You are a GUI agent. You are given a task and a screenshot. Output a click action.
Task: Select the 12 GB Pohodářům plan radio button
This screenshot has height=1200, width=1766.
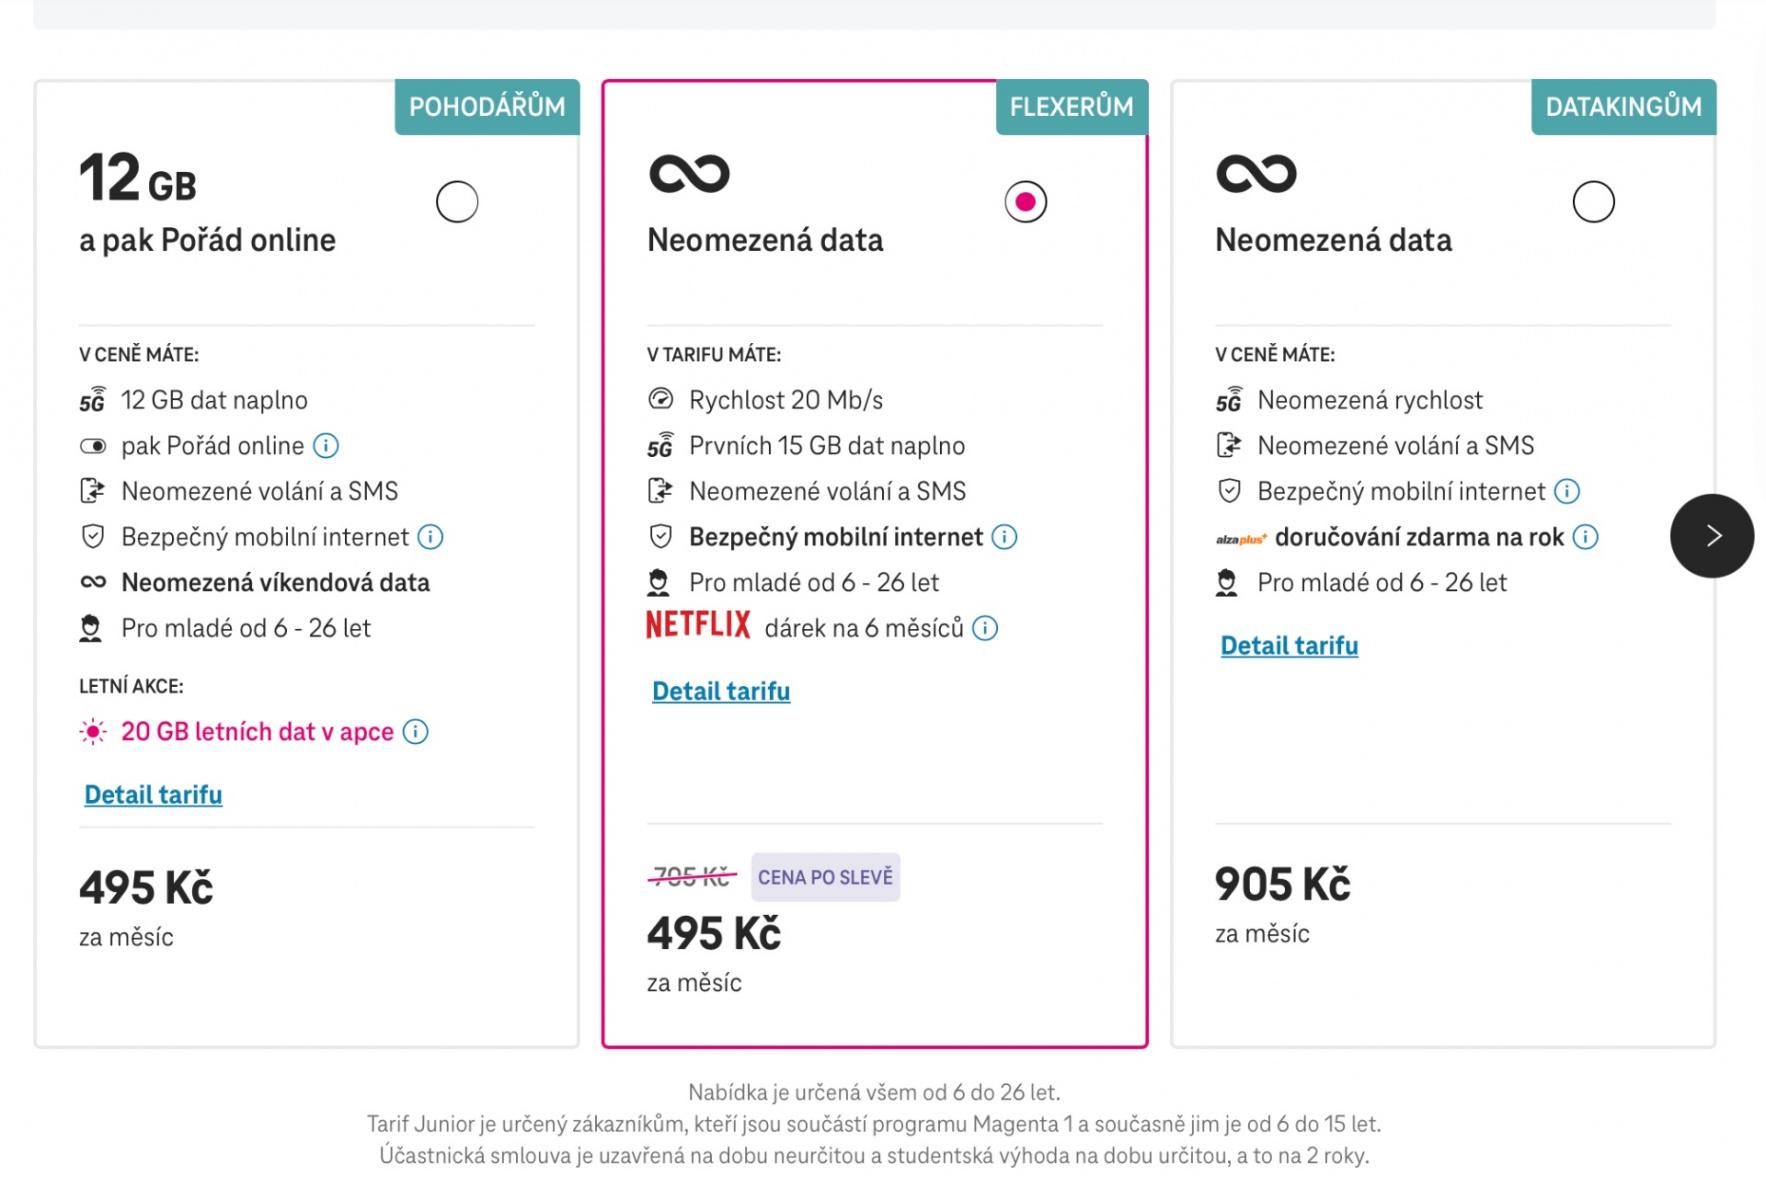click(457, 202)
